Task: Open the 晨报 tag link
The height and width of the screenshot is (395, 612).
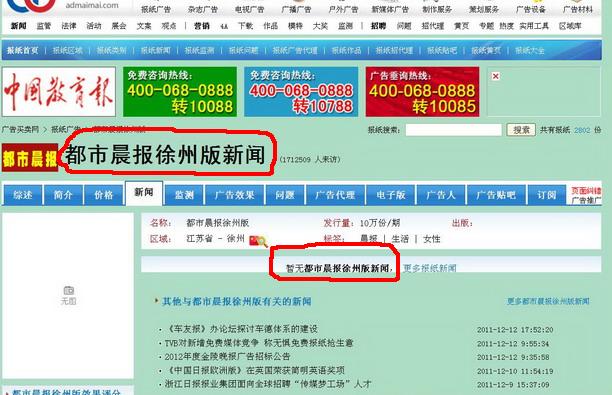Action: tap(368, 239)
